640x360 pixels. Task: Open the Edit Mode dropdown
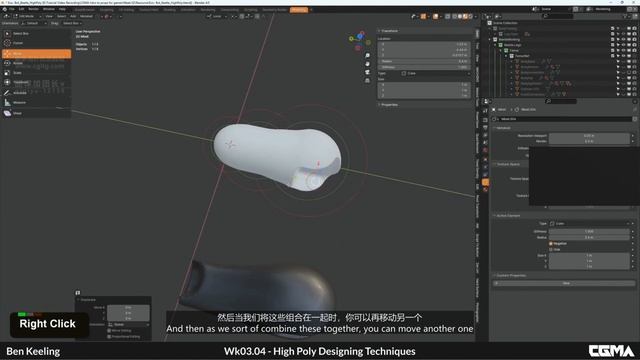(x=28, y=16)
